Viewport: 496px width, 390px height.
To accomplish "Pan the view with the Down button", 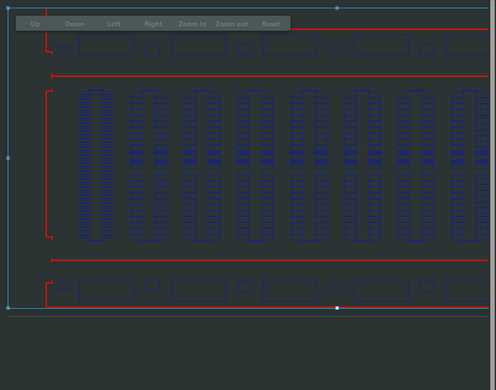I will click(75, 24).
